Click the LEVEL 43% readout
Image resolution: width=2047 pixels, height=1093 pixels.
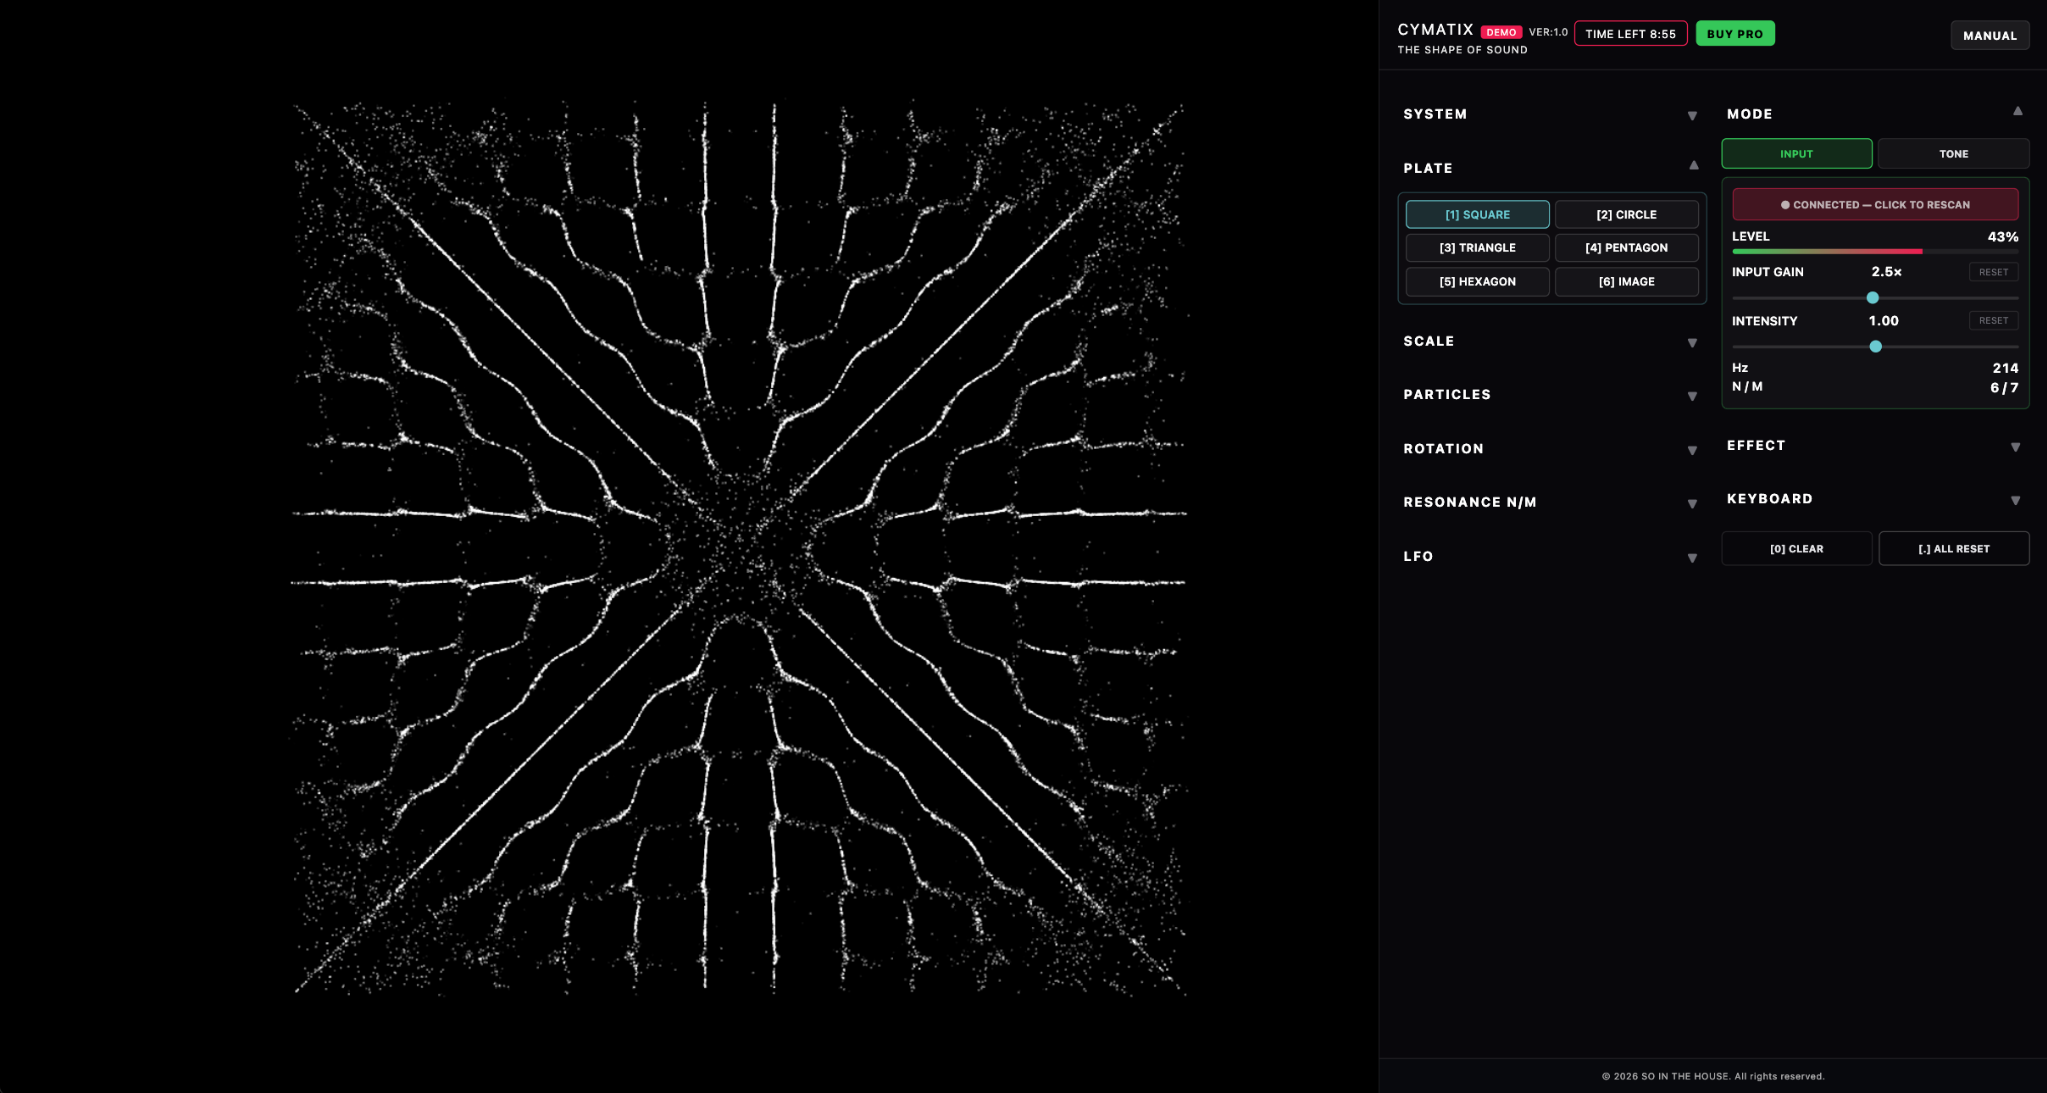click(x=2002, y=237)
